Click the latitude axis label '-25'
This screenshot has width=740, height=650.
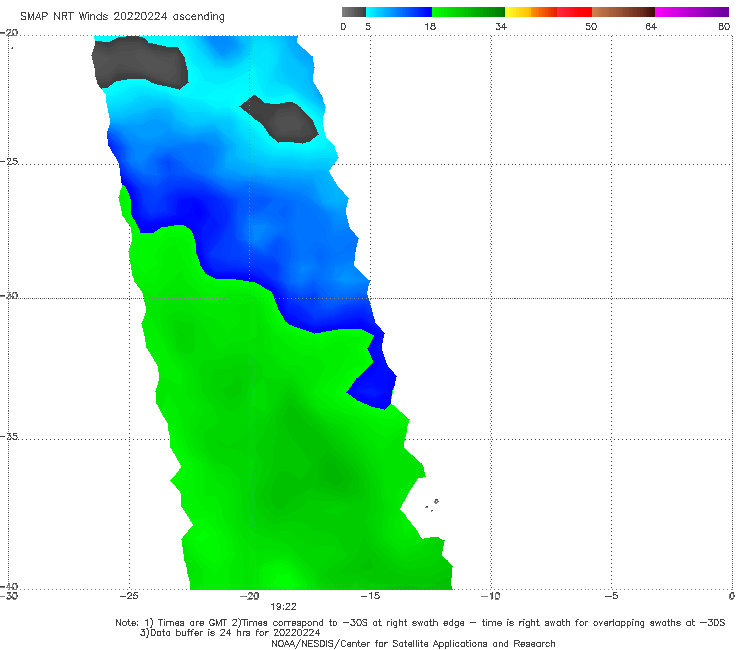coord(9,161)
